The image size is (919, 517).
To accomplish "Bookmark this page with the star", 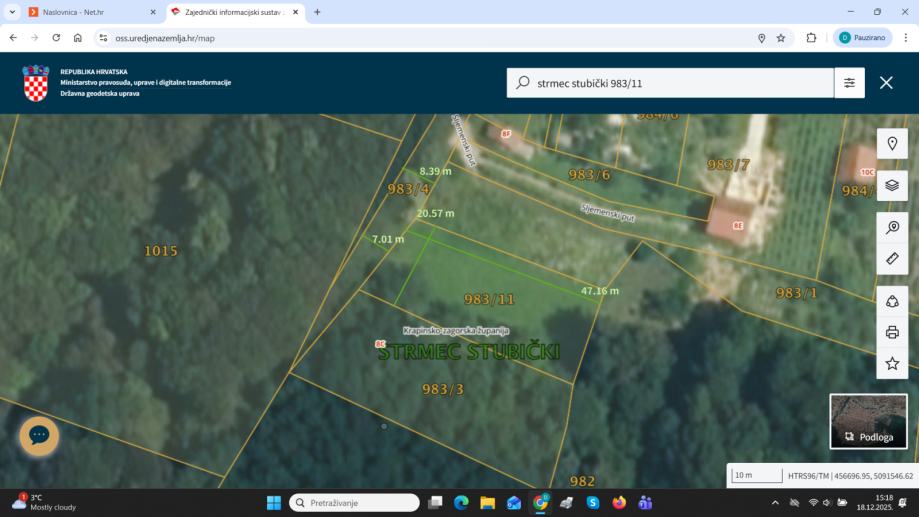I will click(781, 38).
